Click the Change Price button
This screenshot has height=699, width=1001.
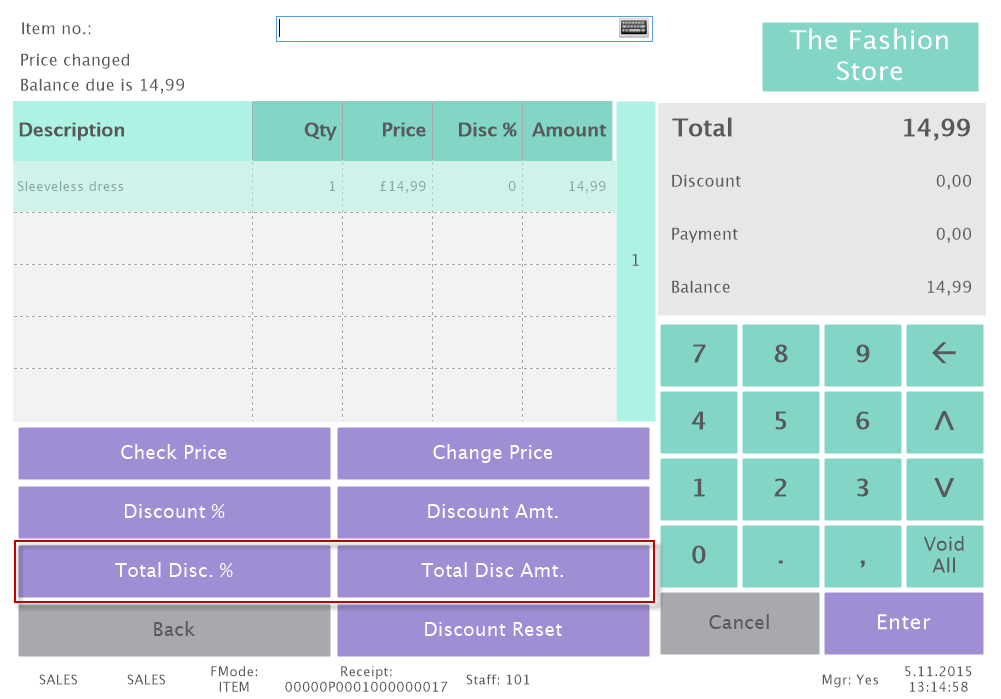493,453
